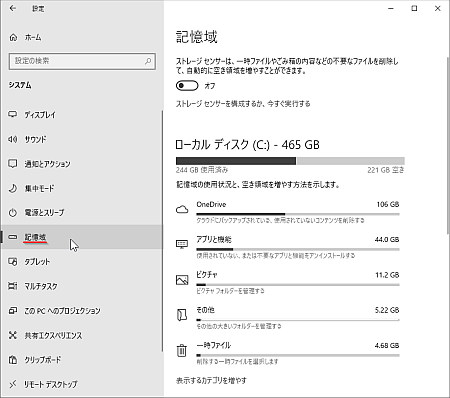Open タブレット settings
450x398 pixels.
point(82,262)
